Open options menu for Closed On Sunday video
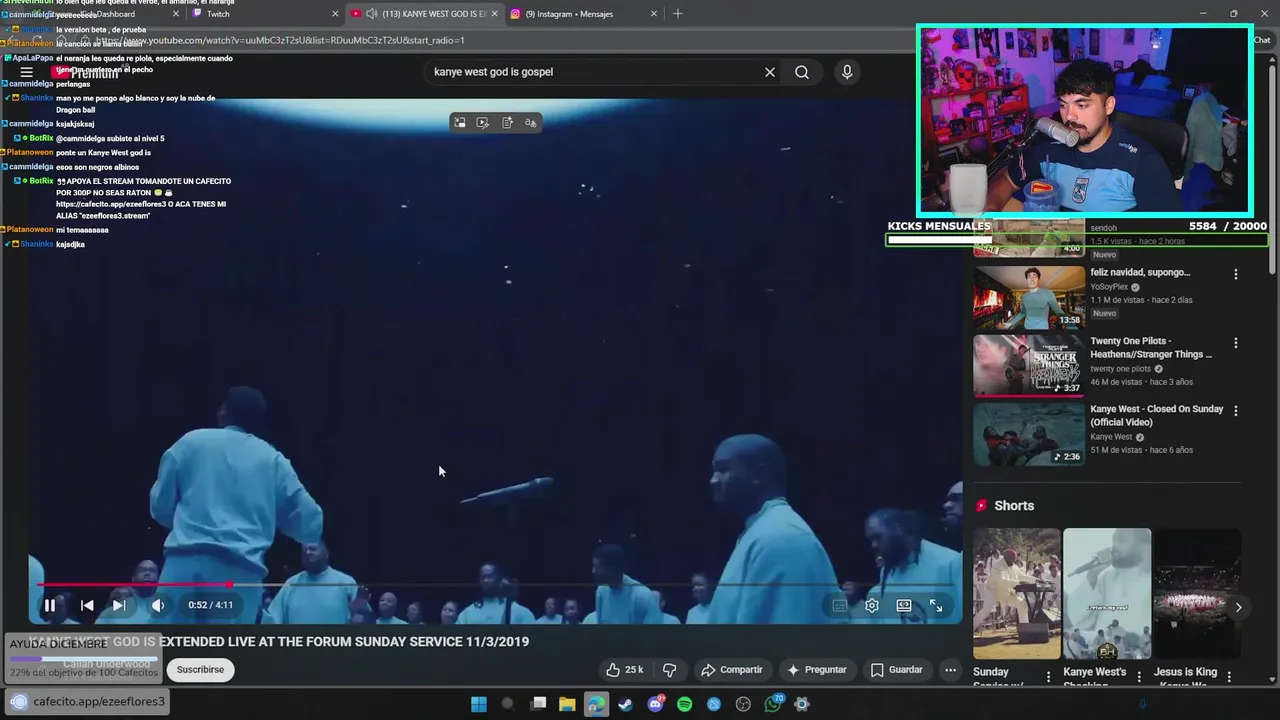The height and width of the screenshot is (720, 1280). click(x=1236, y=411)
